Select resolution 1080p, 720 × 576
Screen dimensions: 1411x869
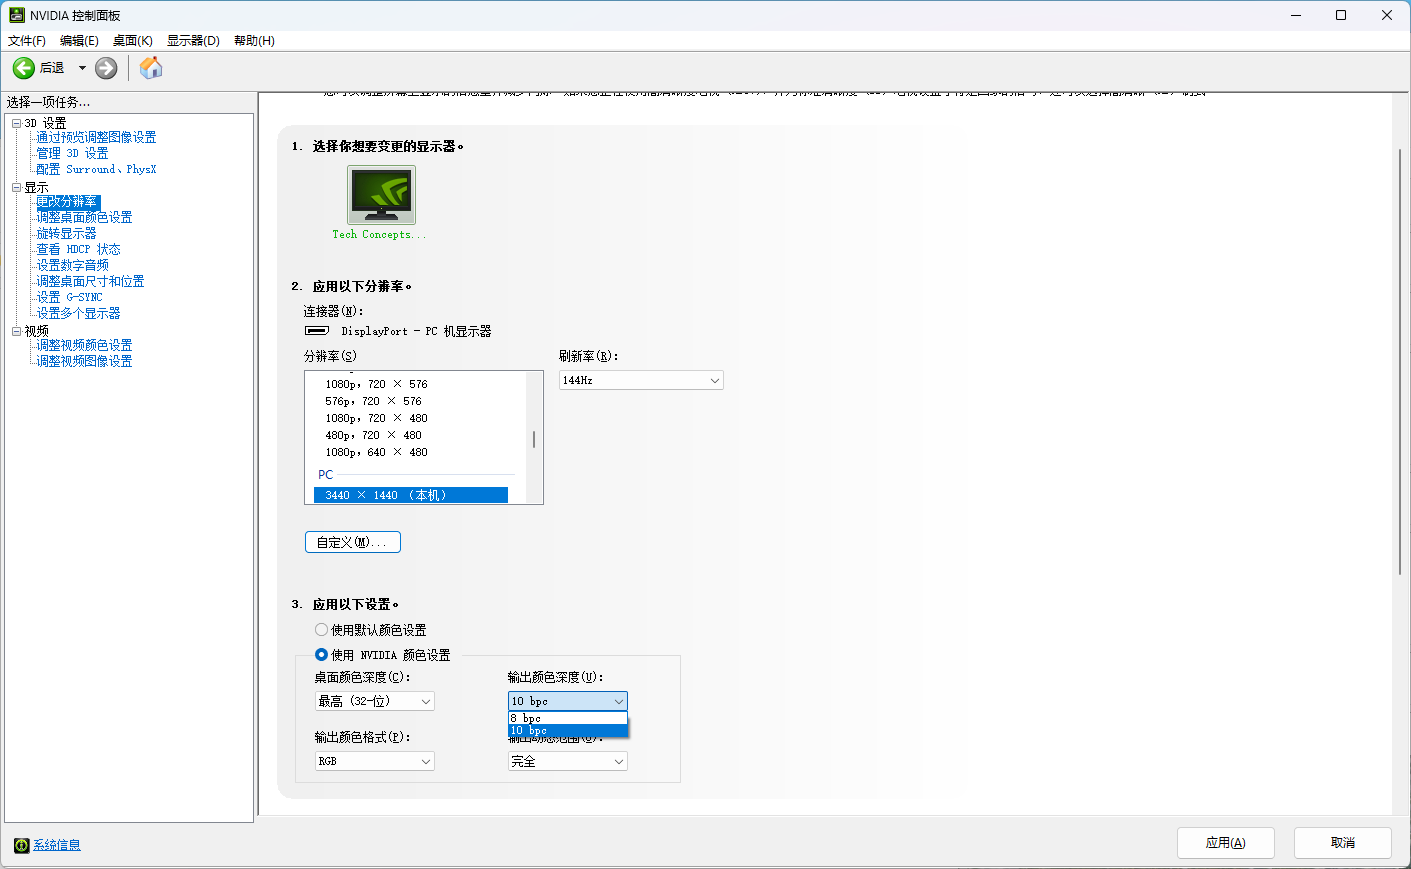(x=376, y=384)
